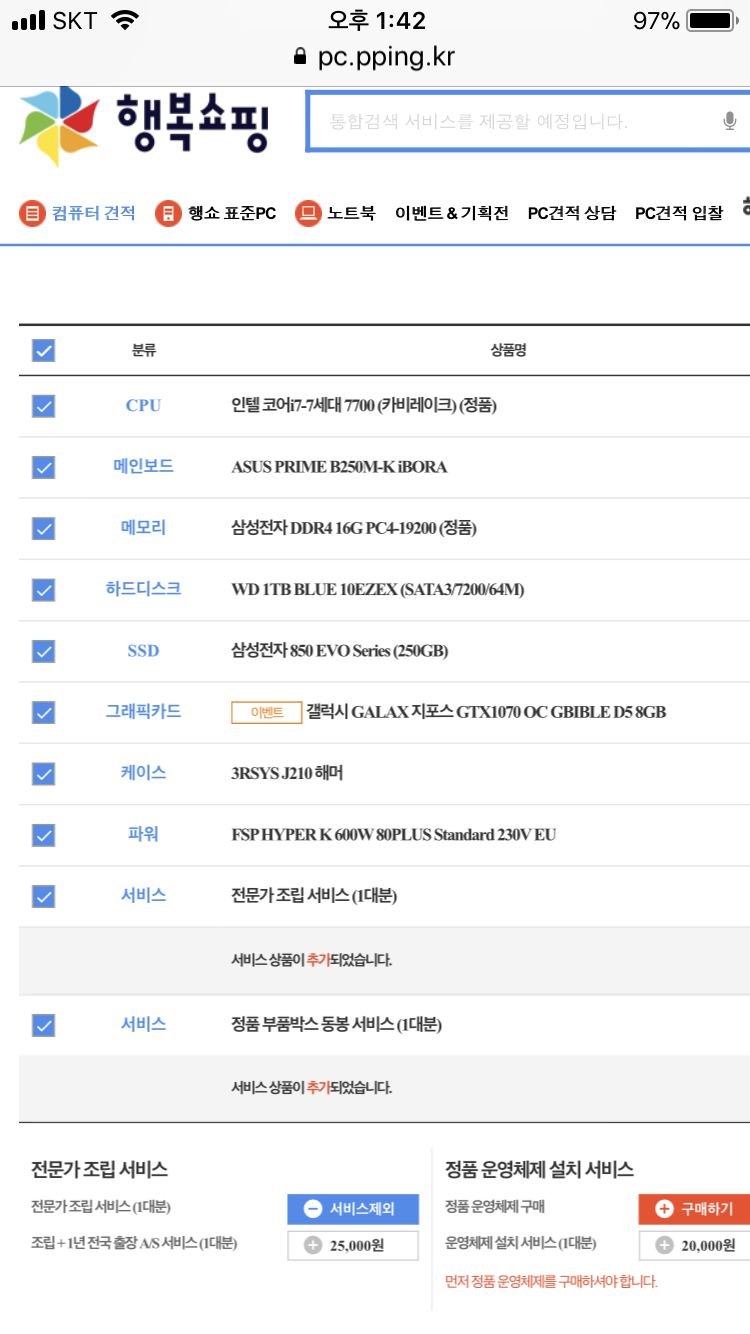The height and width of the screenshot is (1334, 750).
Task: Tap the 정품 운영체제 구매 label
Action: 495,1207
